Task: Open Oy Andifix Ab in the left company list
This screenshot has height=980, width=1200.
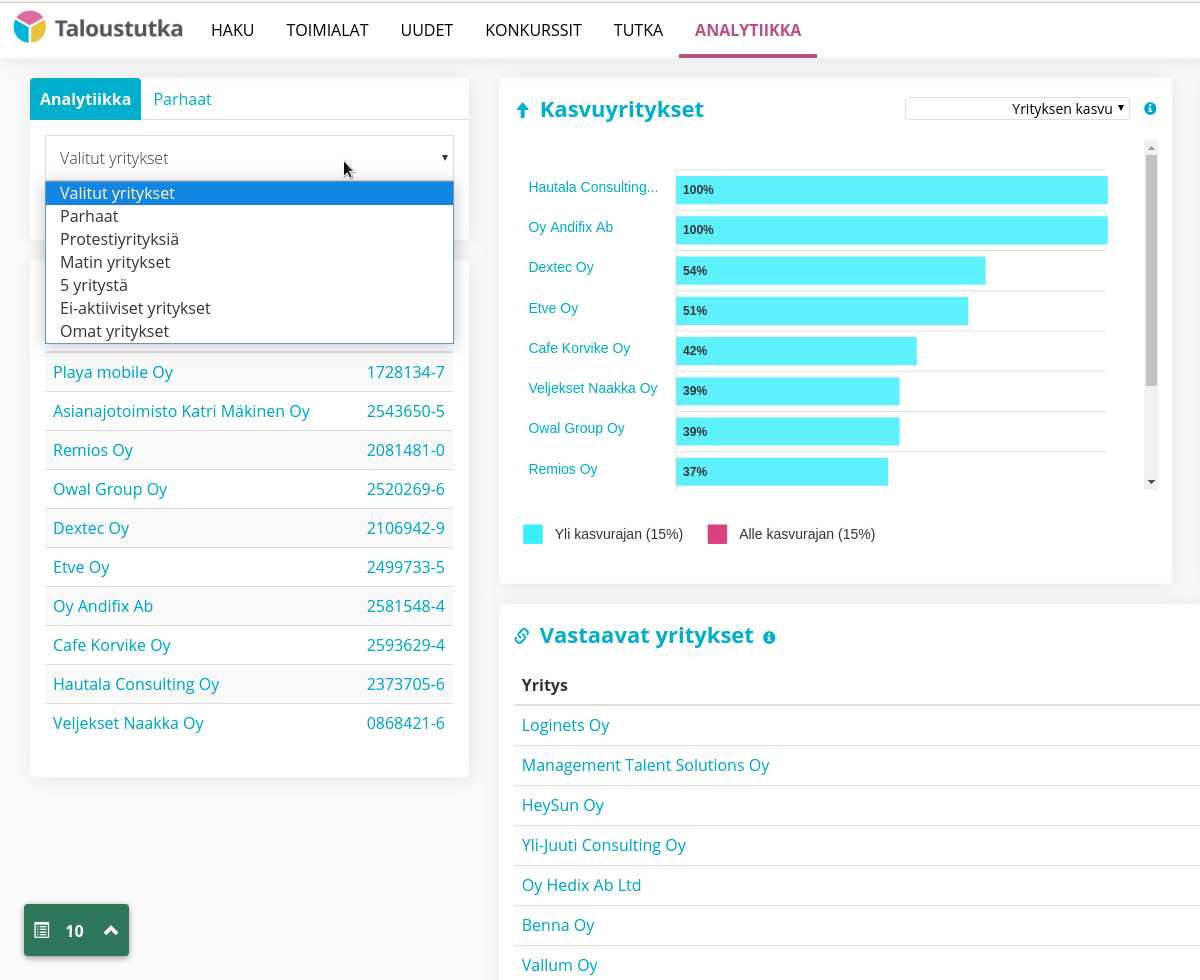Action: coord(103,606)
